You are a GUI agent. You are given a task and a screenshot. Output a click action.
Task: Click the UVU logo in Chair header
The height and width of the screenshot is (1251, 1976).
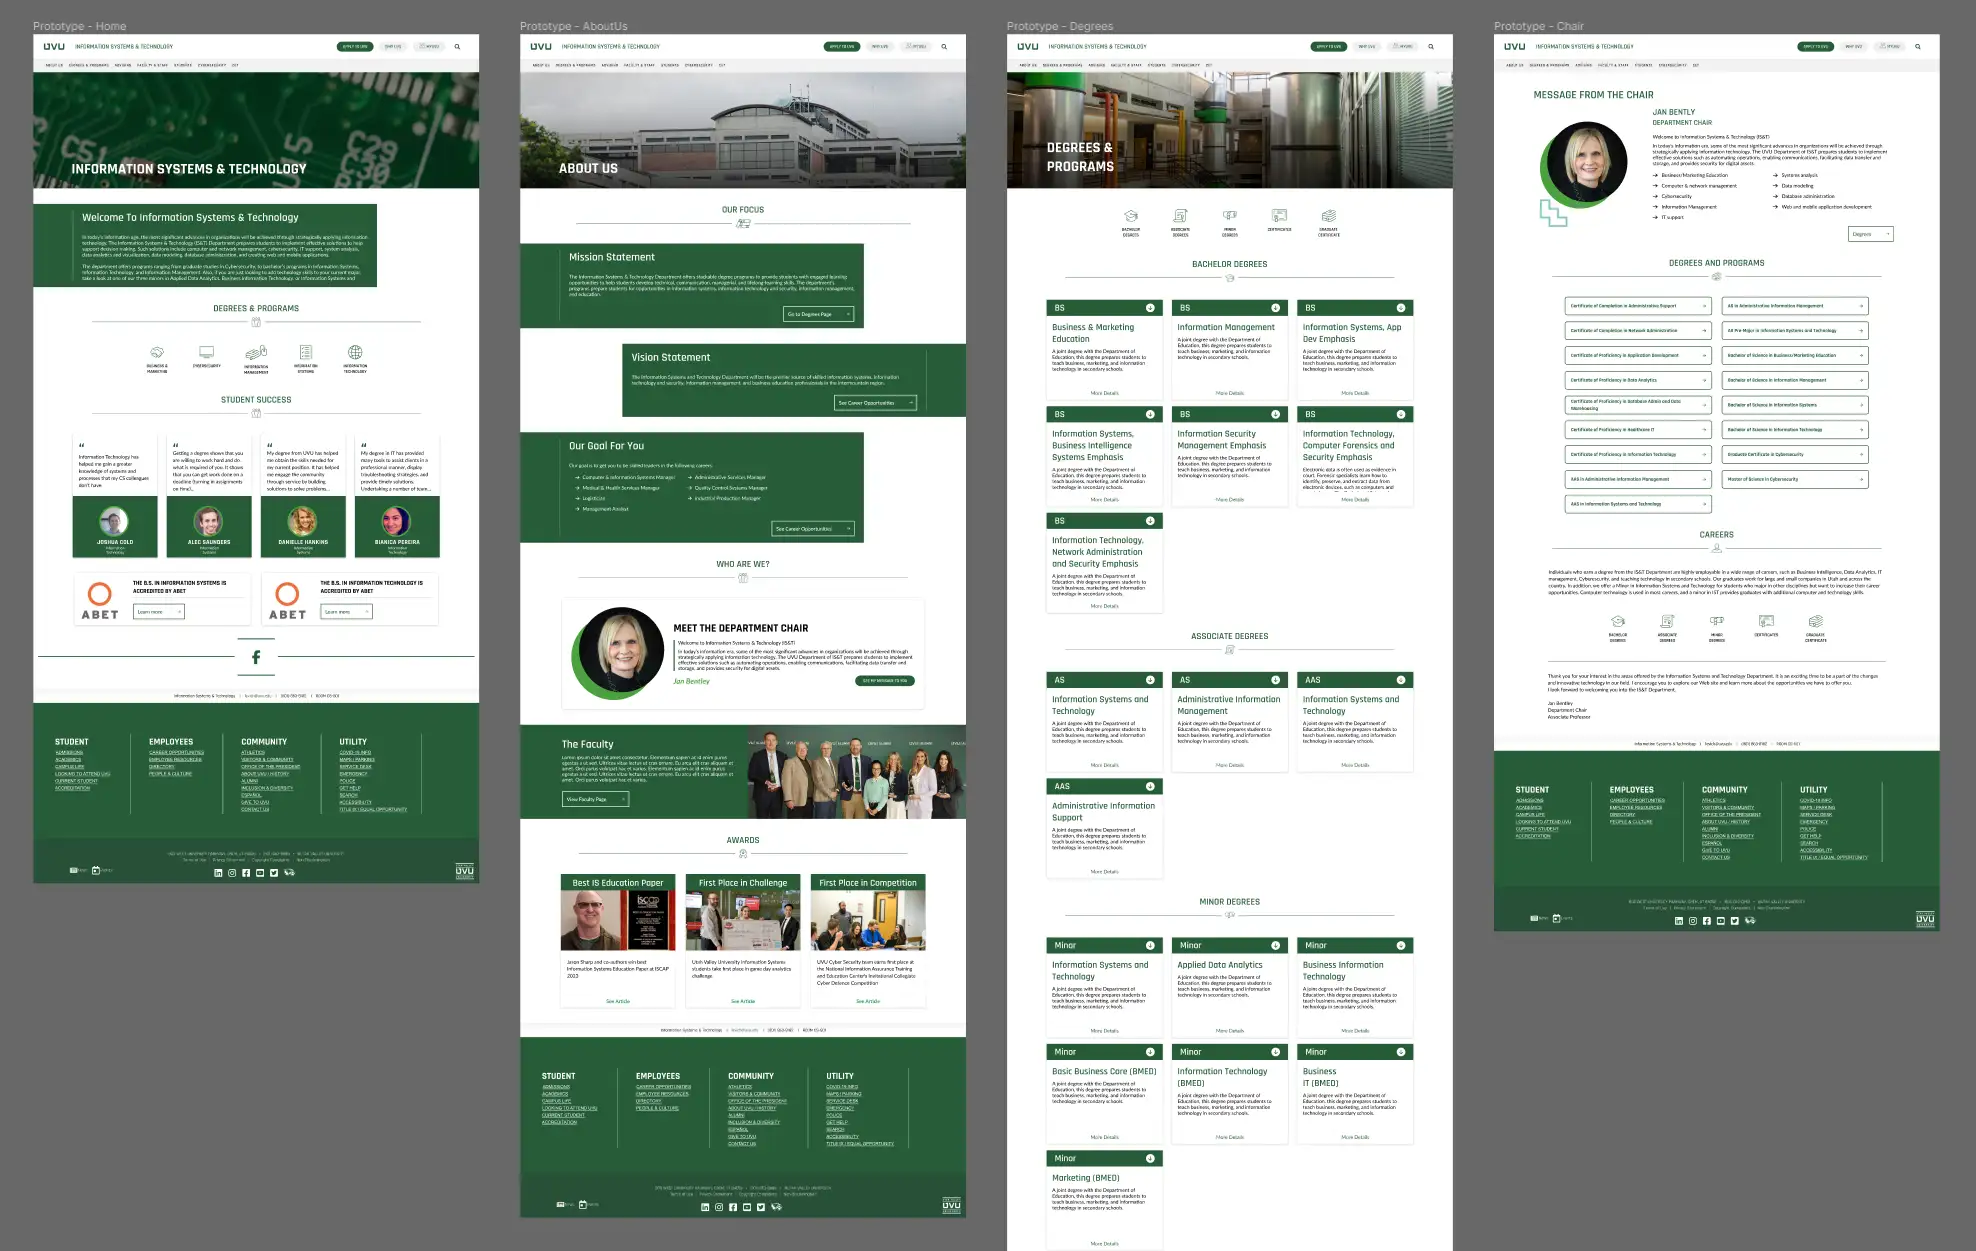click(x=1515, y=46)
